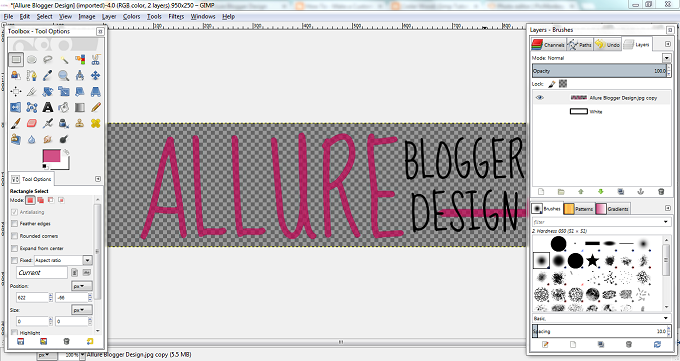
Task: Switch to the Patterns tab
Action: click(579, 209)
